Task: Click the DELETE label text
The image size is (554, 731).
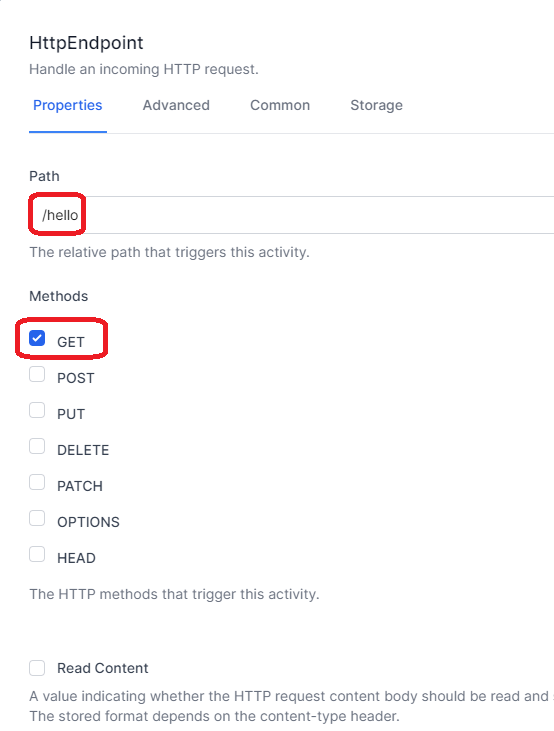Action: [83, 450]
